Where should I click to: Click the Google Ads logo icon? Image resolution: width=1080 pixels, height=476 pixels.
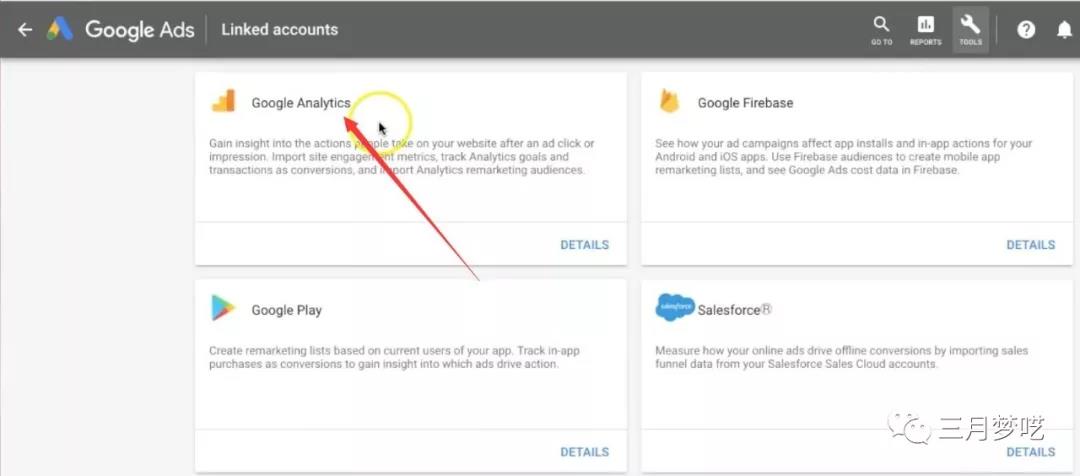coord(60,29)
